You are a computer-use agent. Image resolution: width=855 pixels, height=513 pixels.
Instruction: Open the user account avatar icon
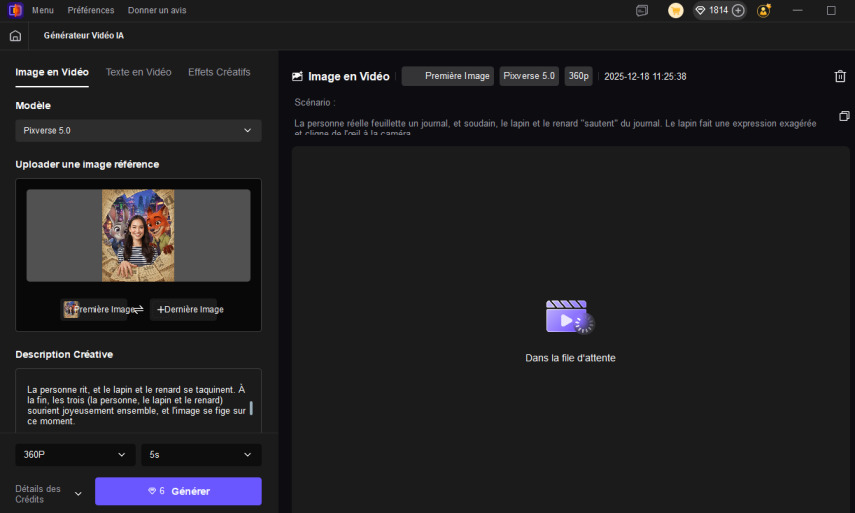764,10
